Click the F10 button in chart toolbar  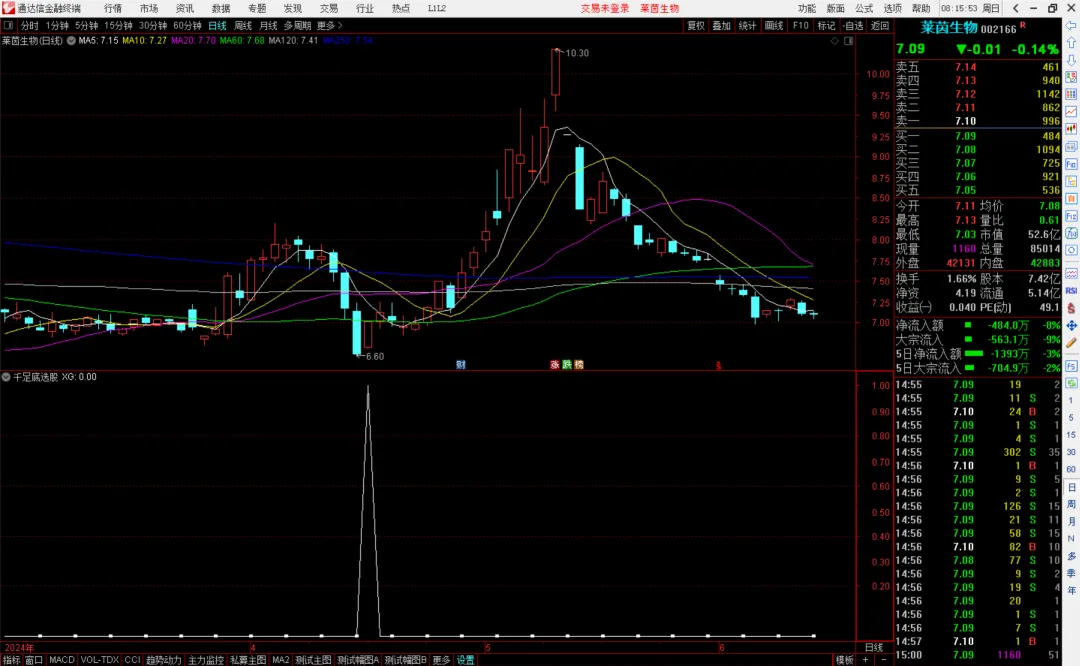(800, 25)
